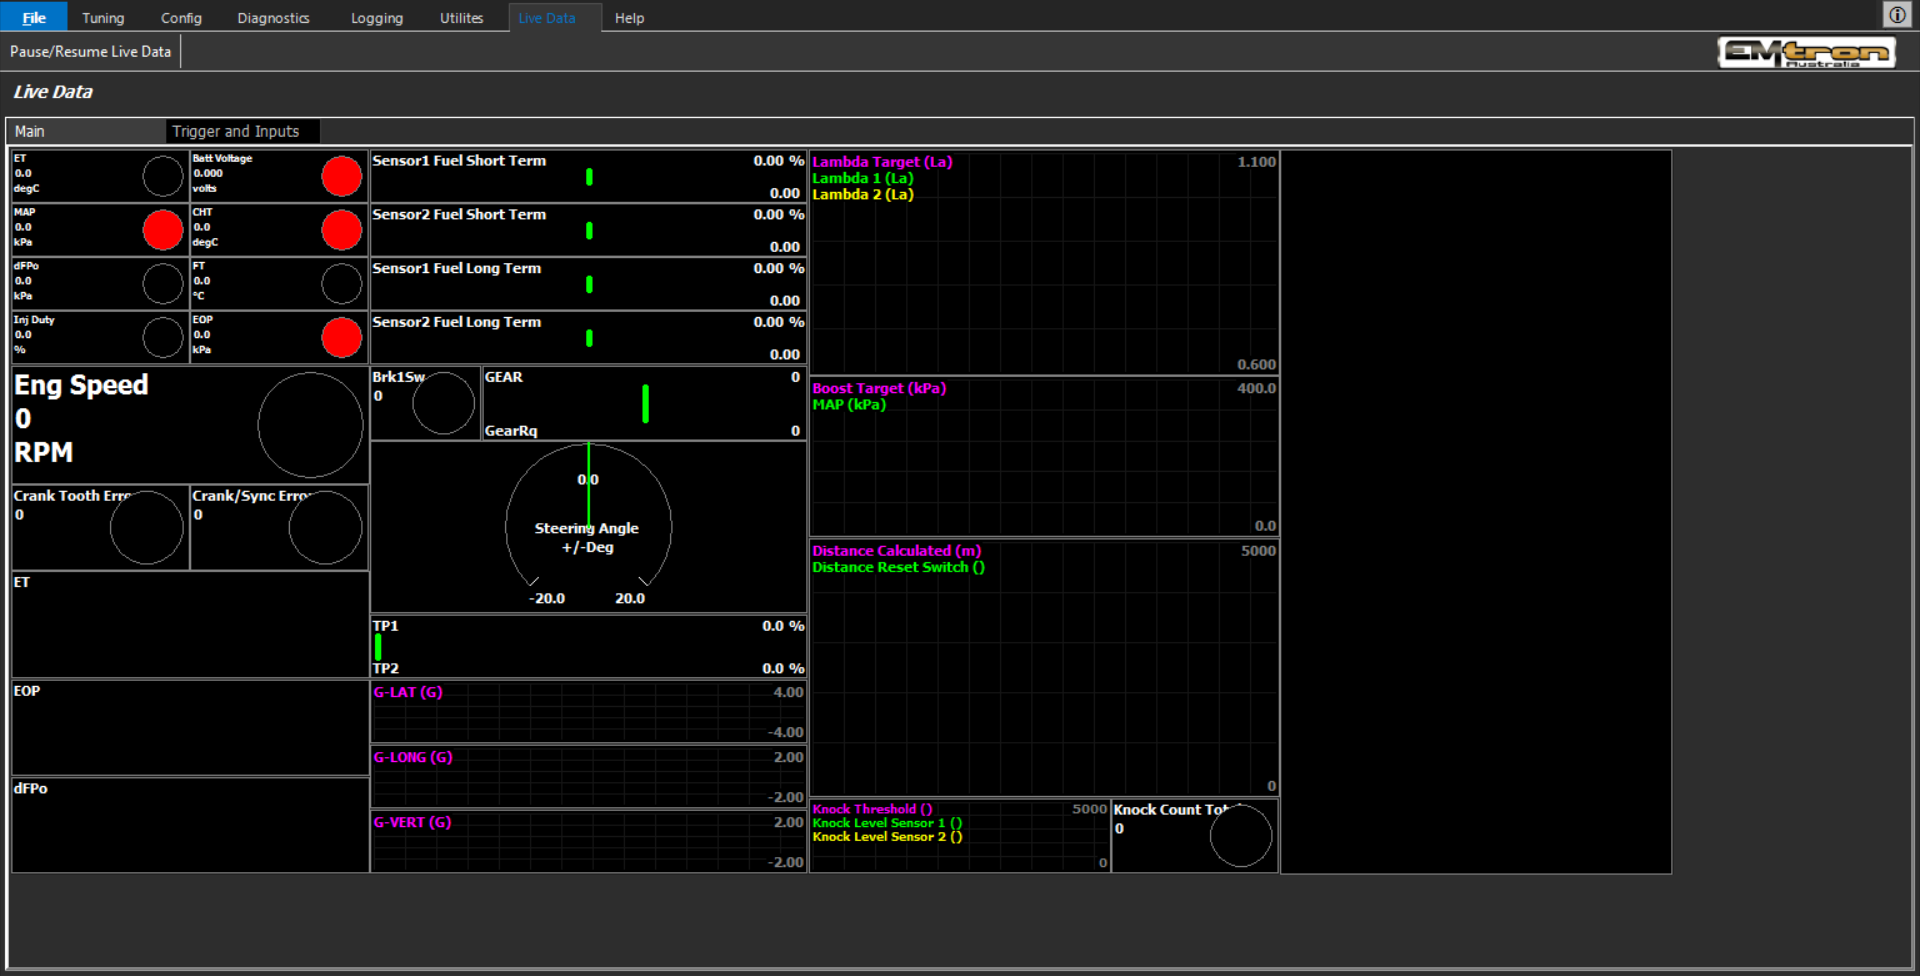
Task: Click the EOP history graph panel
Action: (x=190, y=728)
